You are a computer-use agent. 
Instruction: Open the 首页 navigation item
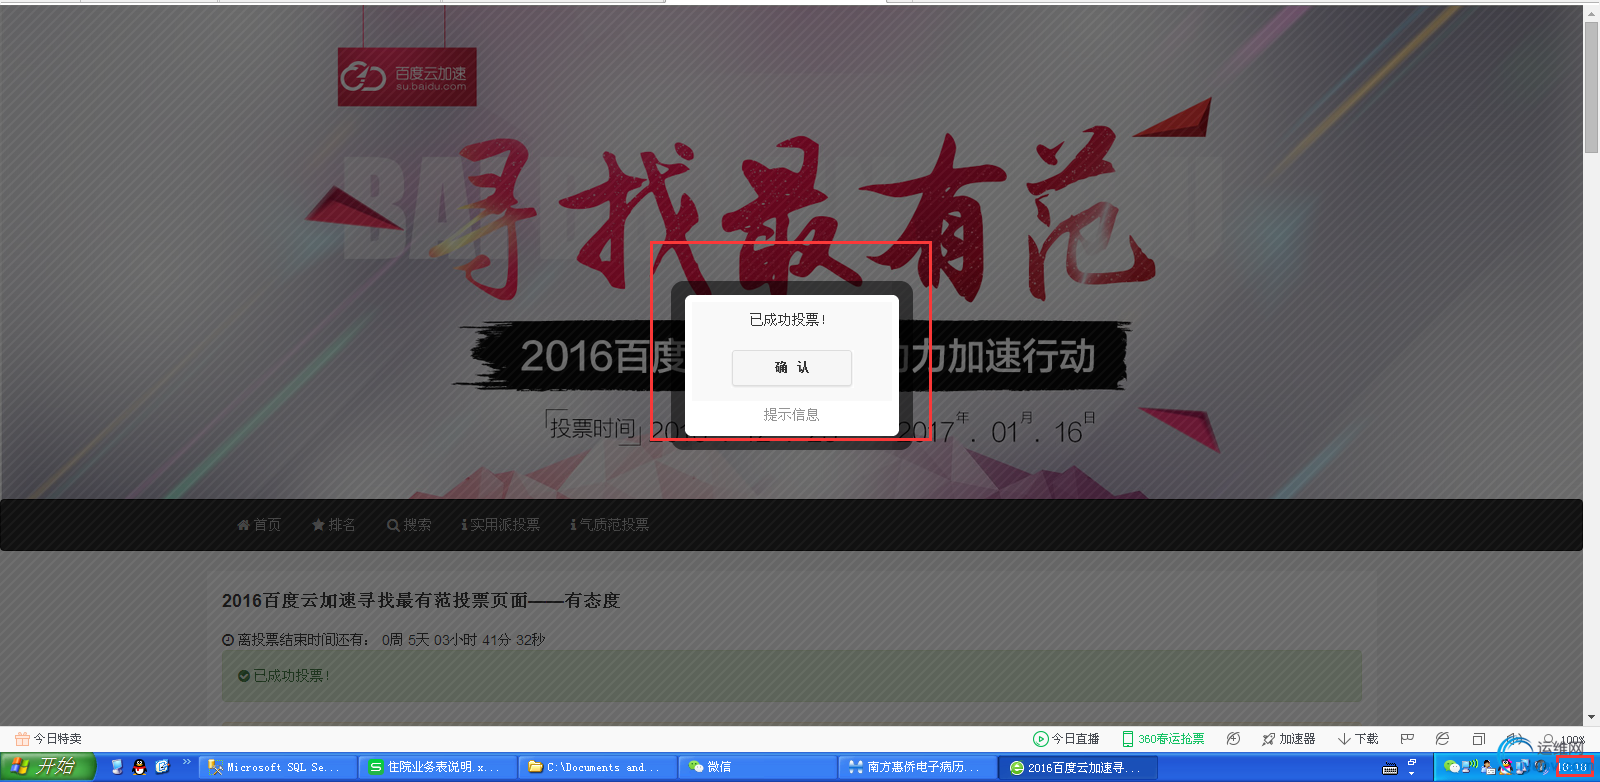coord(259,525)
